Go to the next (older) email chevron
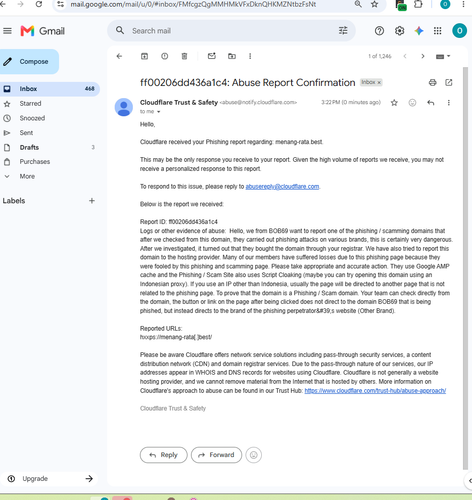Viewport: 472px width, 500px height. click(423, 56)
